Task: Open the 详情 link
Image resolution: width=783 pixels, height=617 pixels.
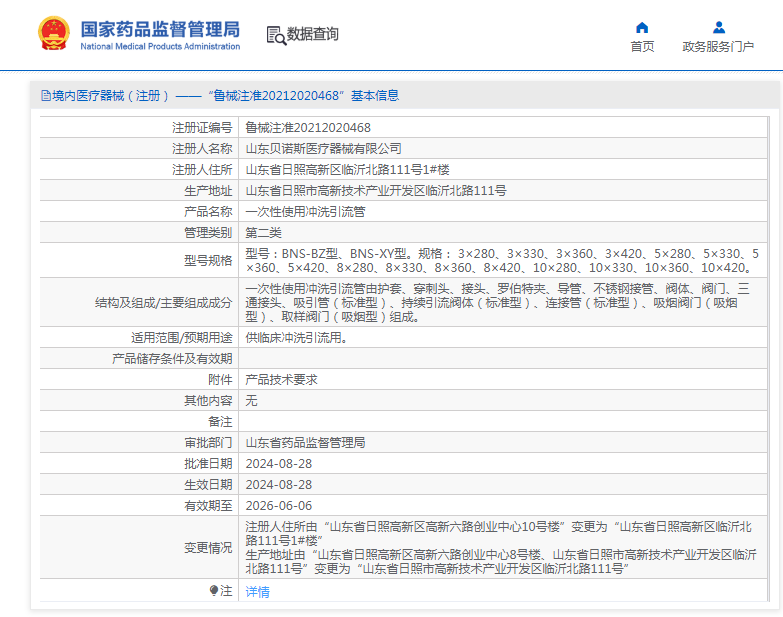Action: coord(257,592)
